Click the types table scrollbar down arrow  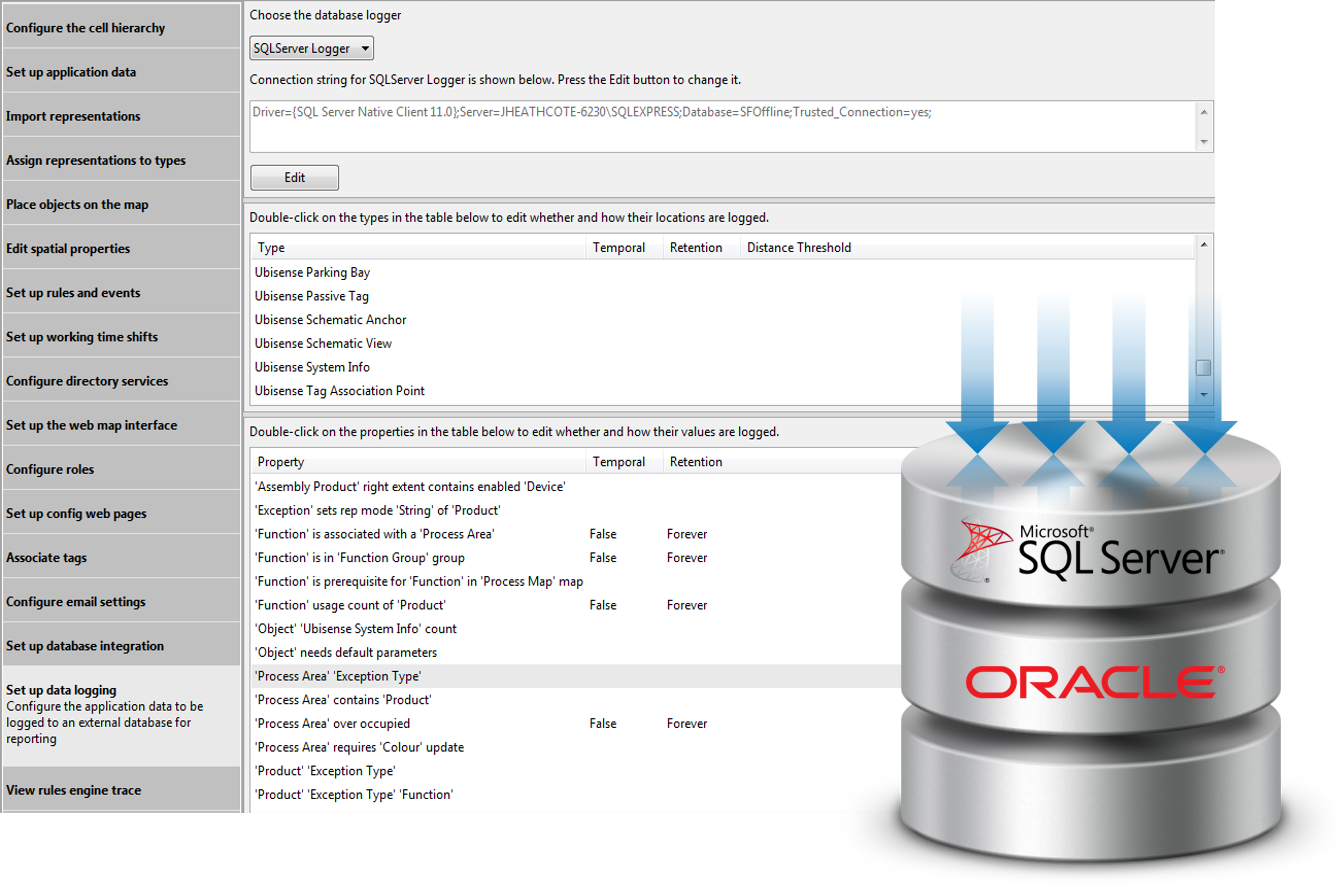click(x=1204, y=396)
